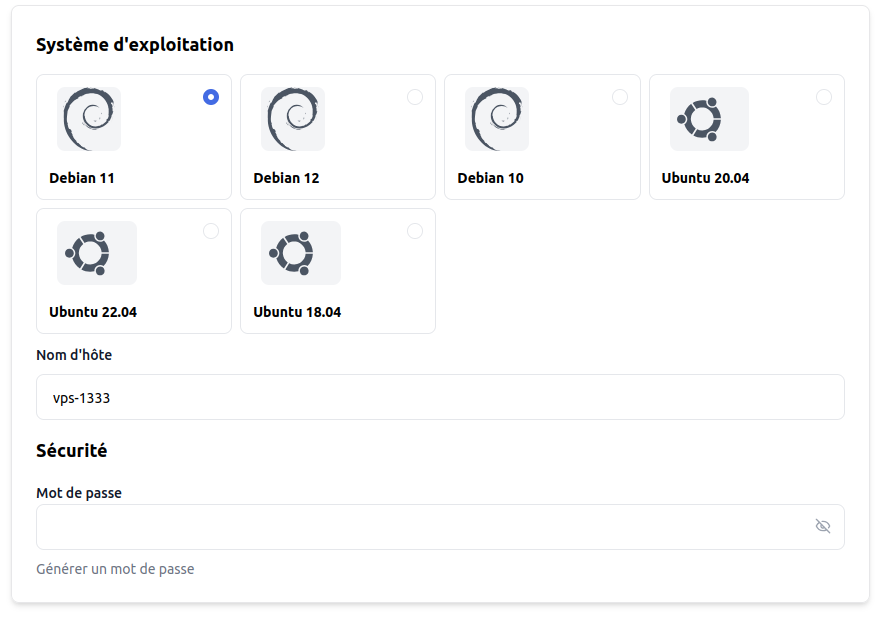Click the Ubuntu 18.04 circle logo
The image size is (878, 633).
[301, 253]
